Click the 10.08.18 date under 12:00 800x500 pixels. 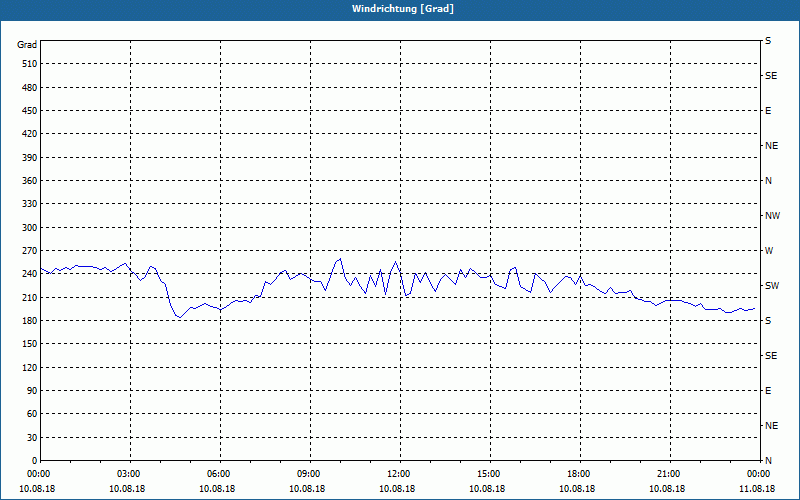[397, 489]
